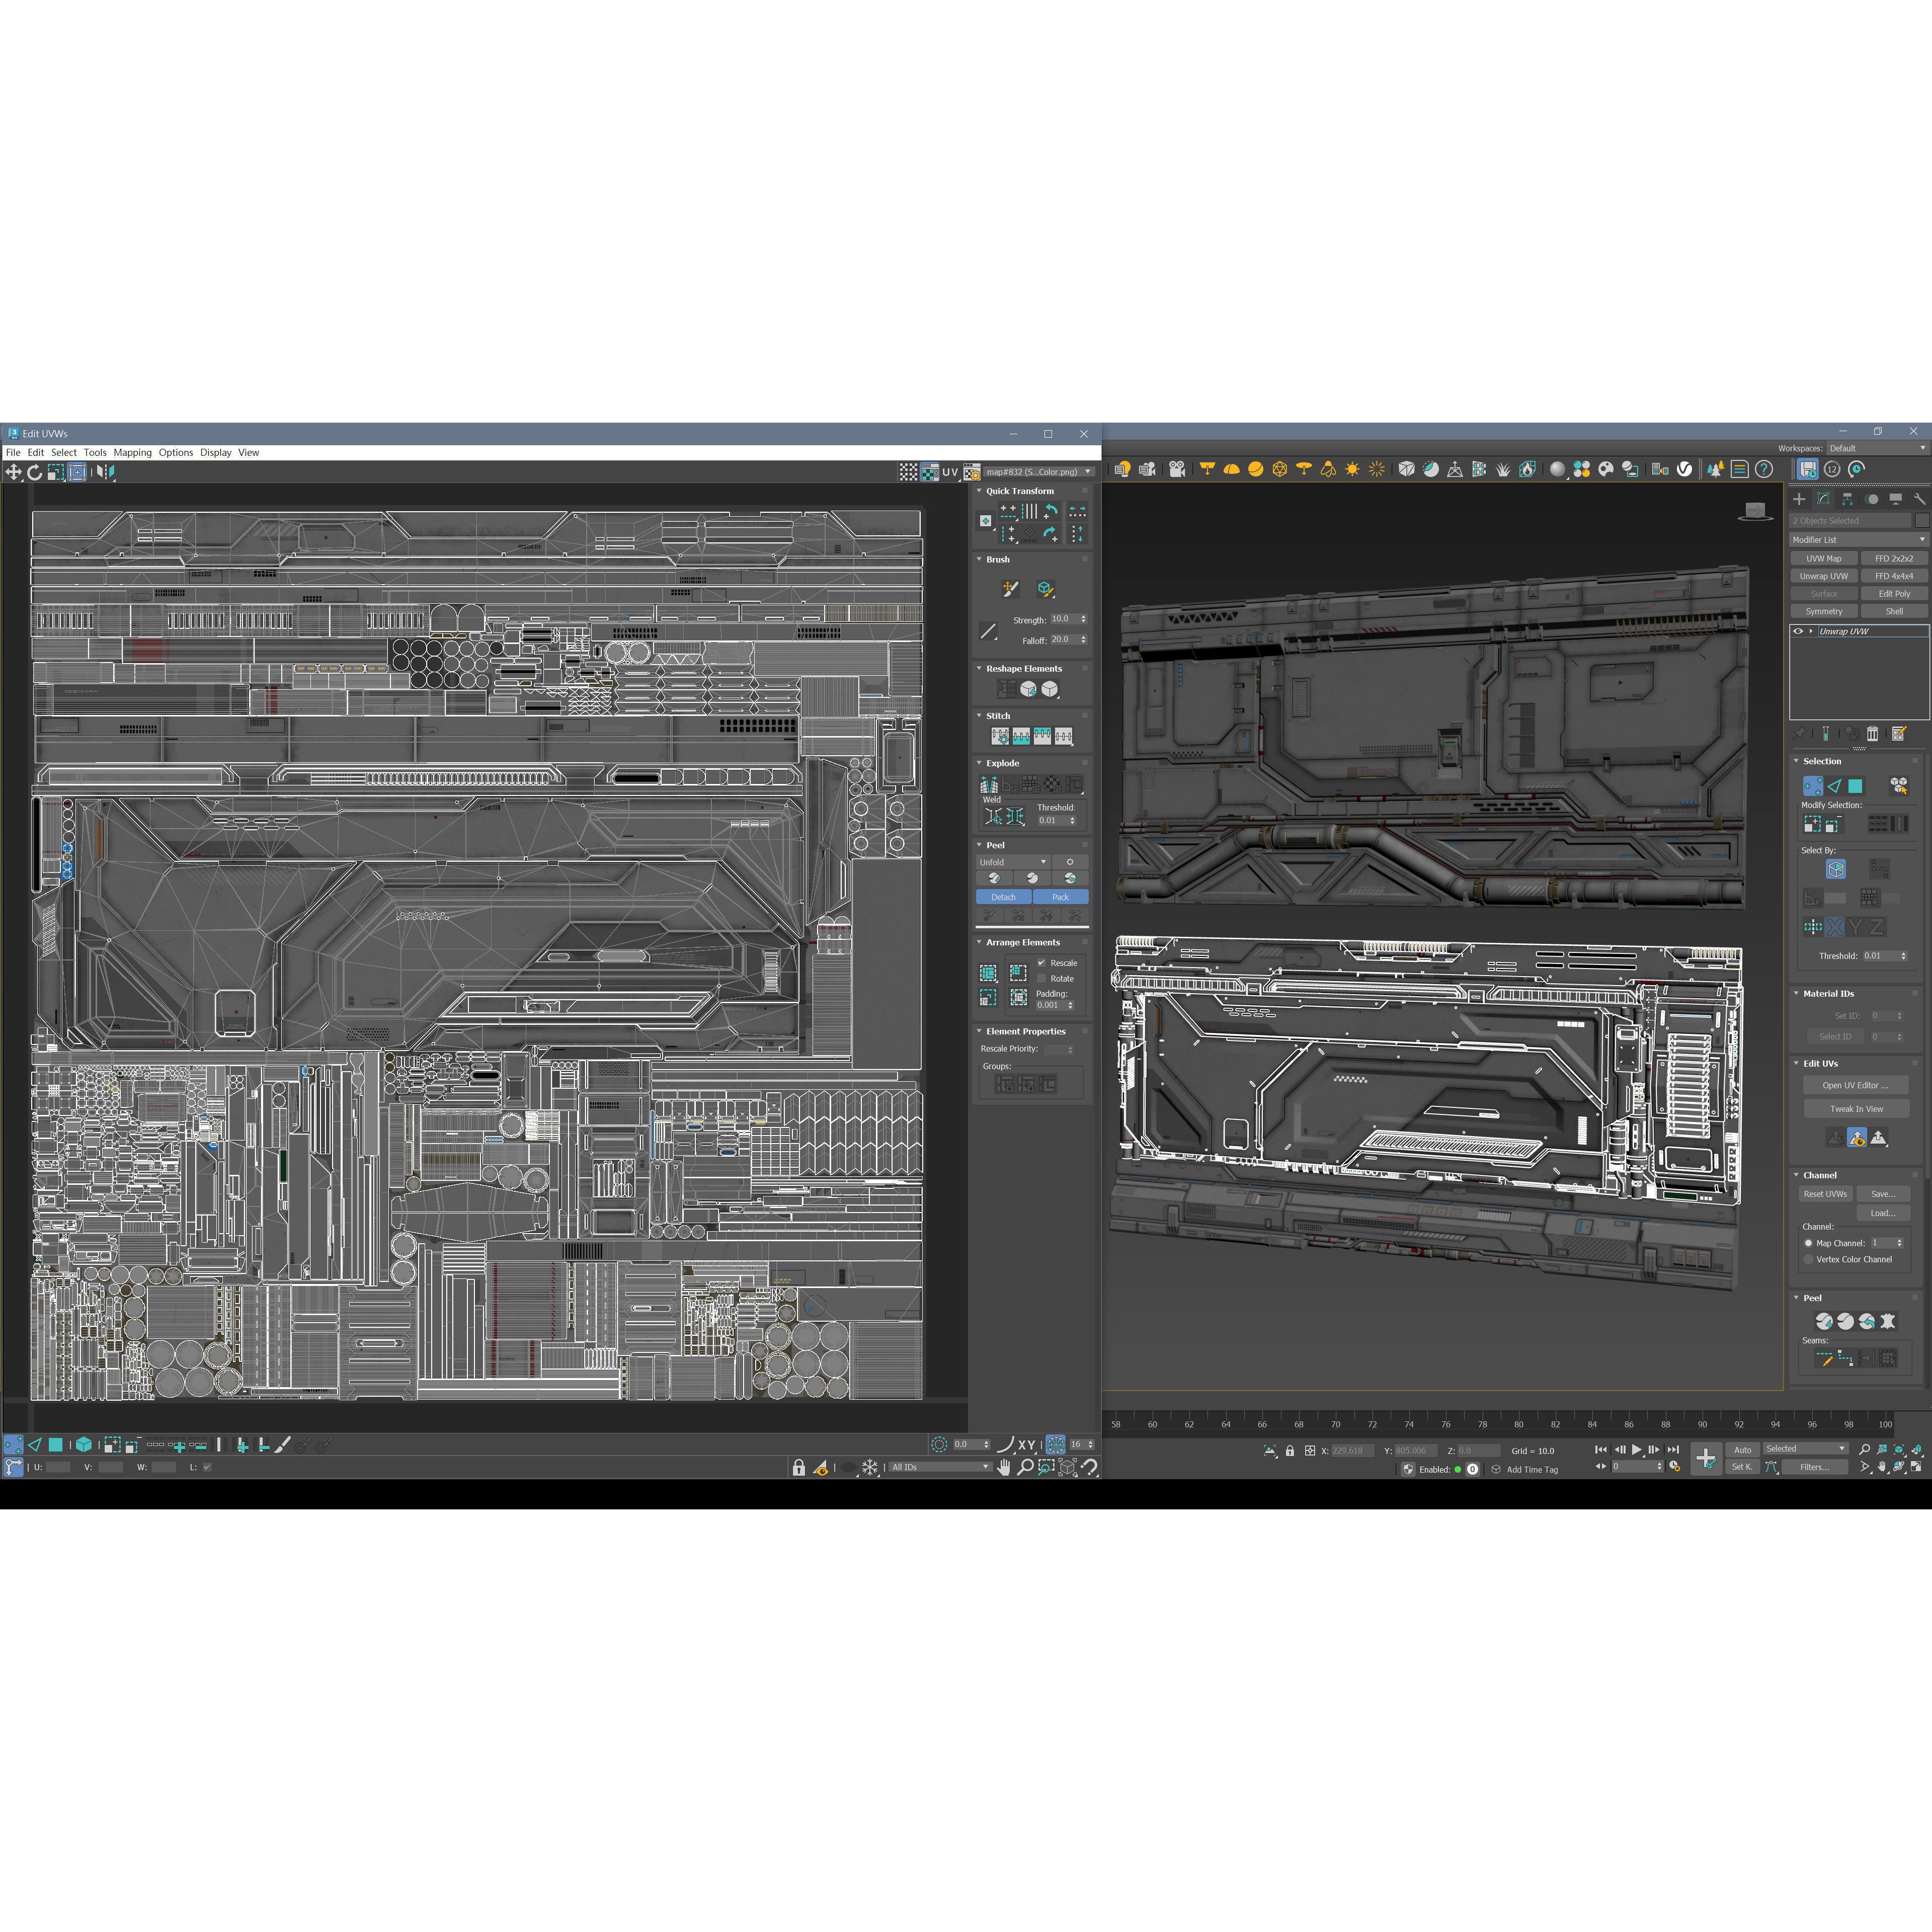Screen dimensions: 1932x1932
Task: Toggle the lock selection padlock in UV editor
Action: point(799,1467)
